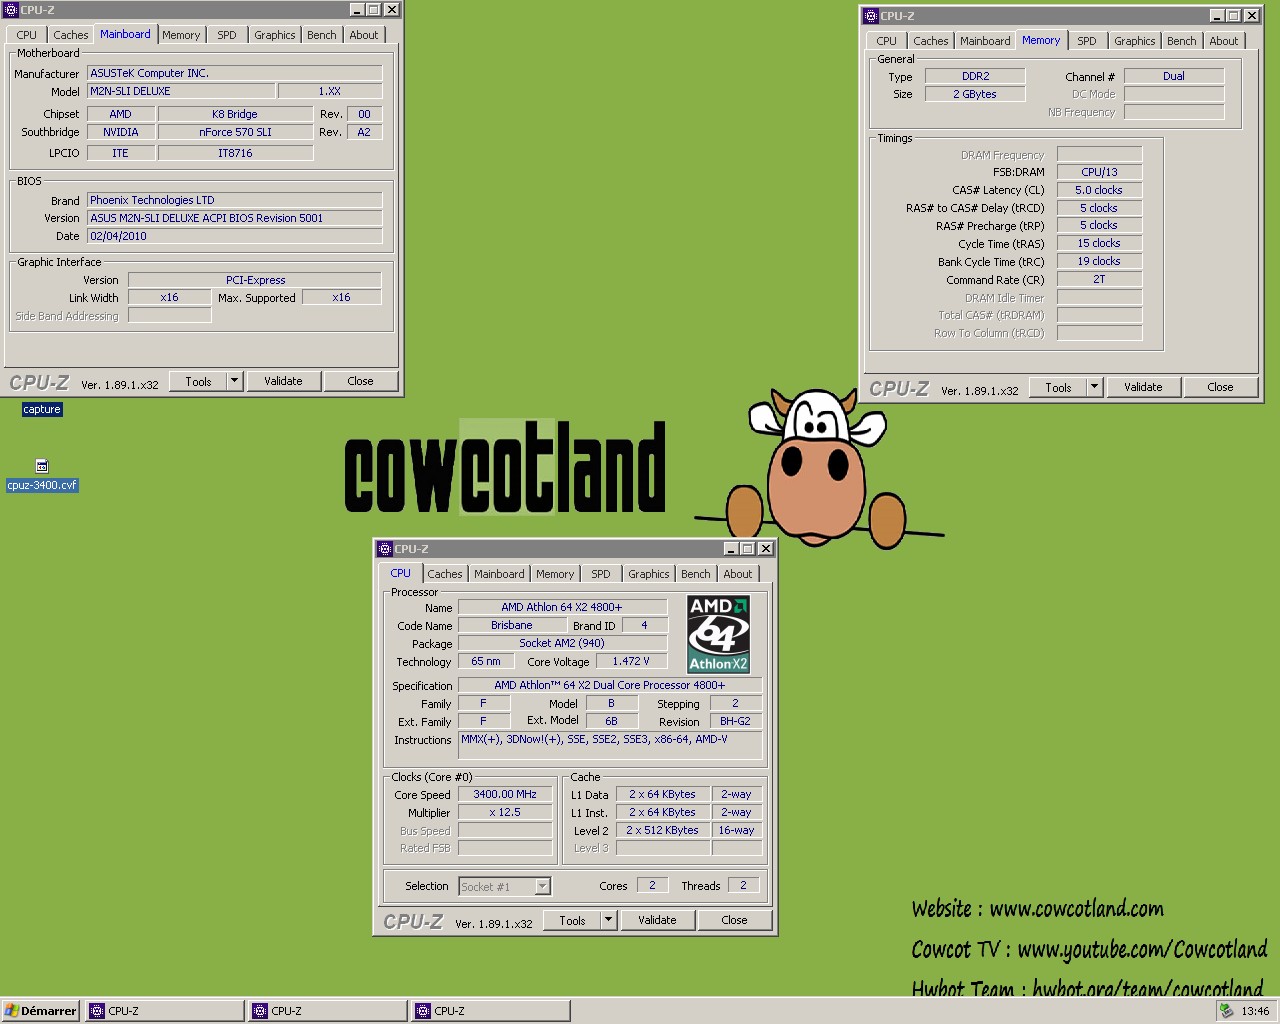
Task: Open Bench tab in Memory window
Action: click(1182, 41)
